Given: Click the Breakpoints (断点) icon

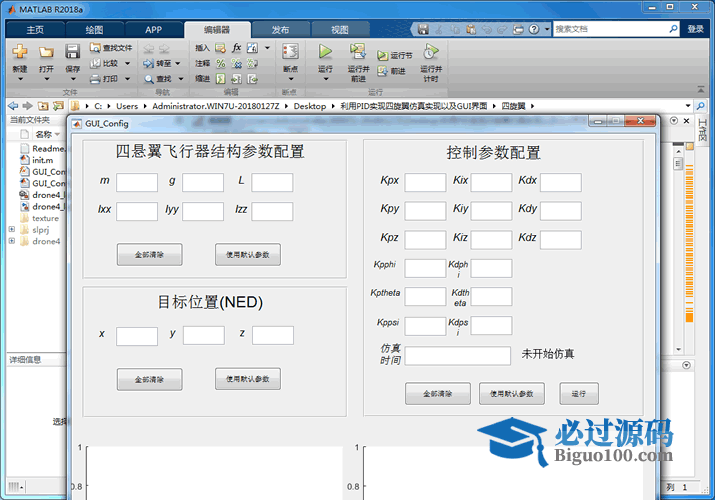Looking at the screenshot, I should point(290,51).
